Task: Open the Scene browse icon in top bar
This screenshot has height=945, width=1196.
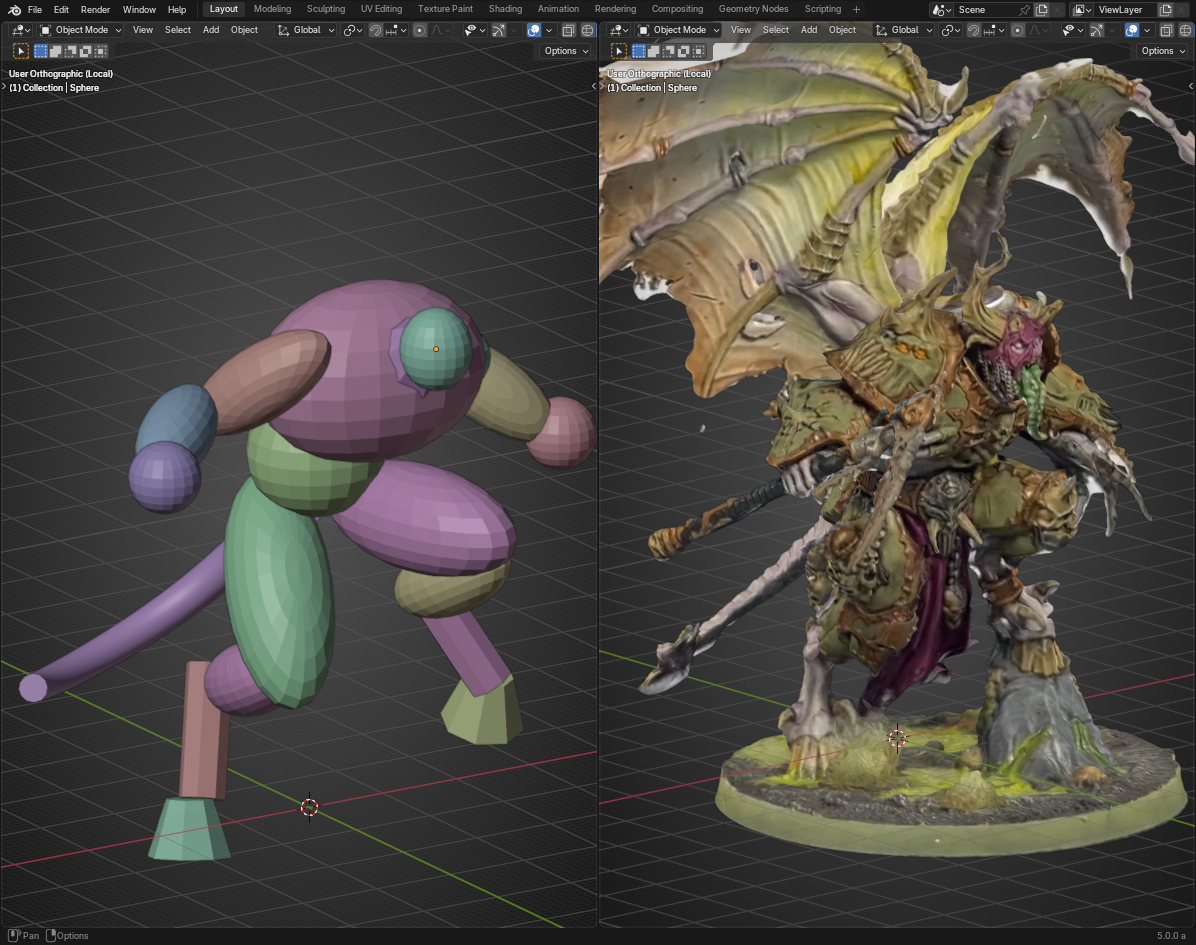Action: click(942, 10)
